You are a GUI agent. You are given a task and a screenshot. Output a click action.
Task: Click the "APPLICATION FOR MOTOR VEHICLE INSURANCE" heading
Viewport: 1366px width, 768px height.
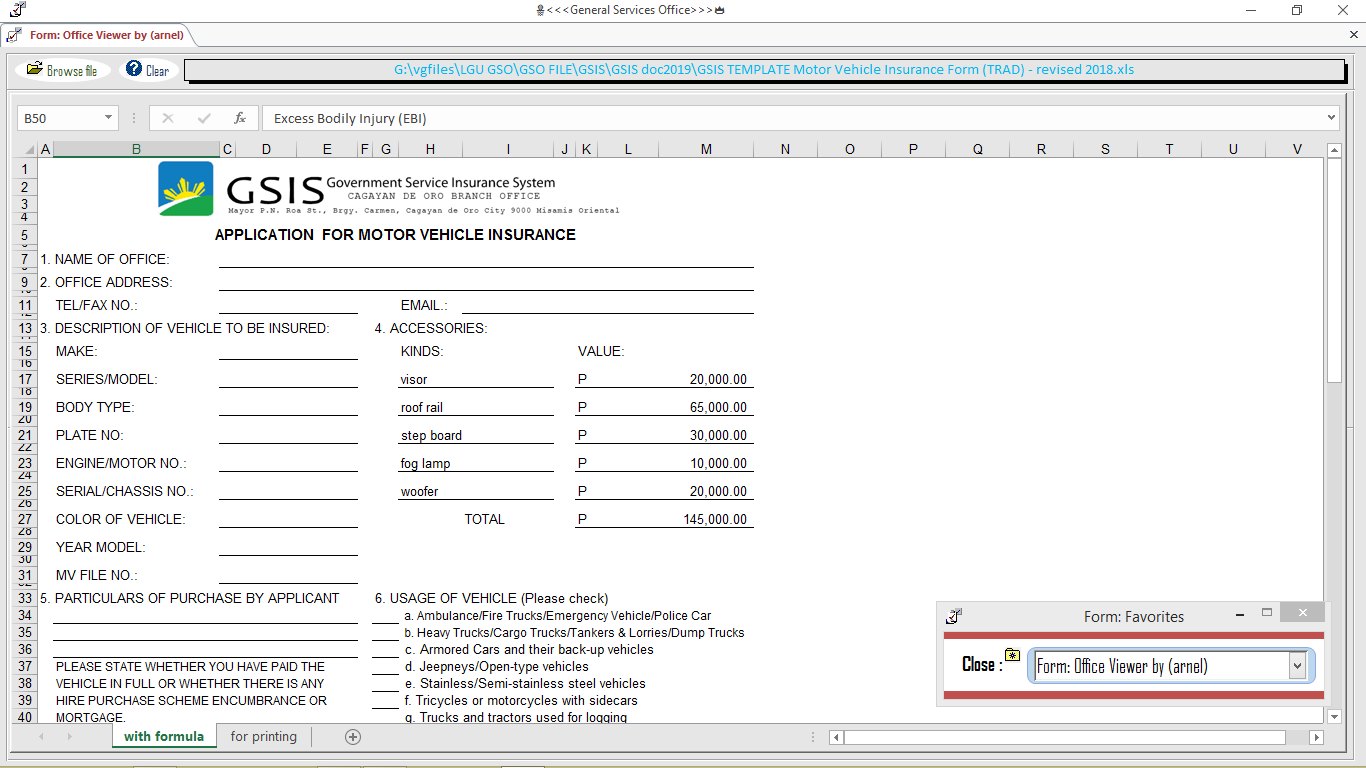(395, 235)
